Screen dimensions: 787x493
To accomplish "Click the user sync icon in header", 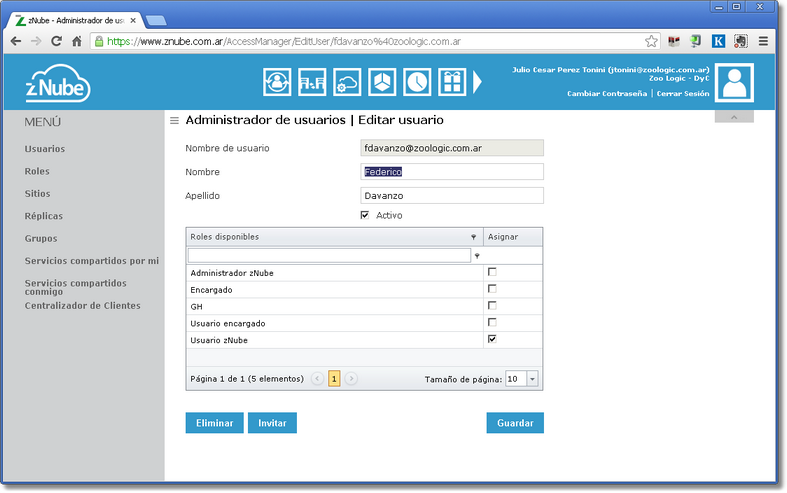I will click(277, 82).
